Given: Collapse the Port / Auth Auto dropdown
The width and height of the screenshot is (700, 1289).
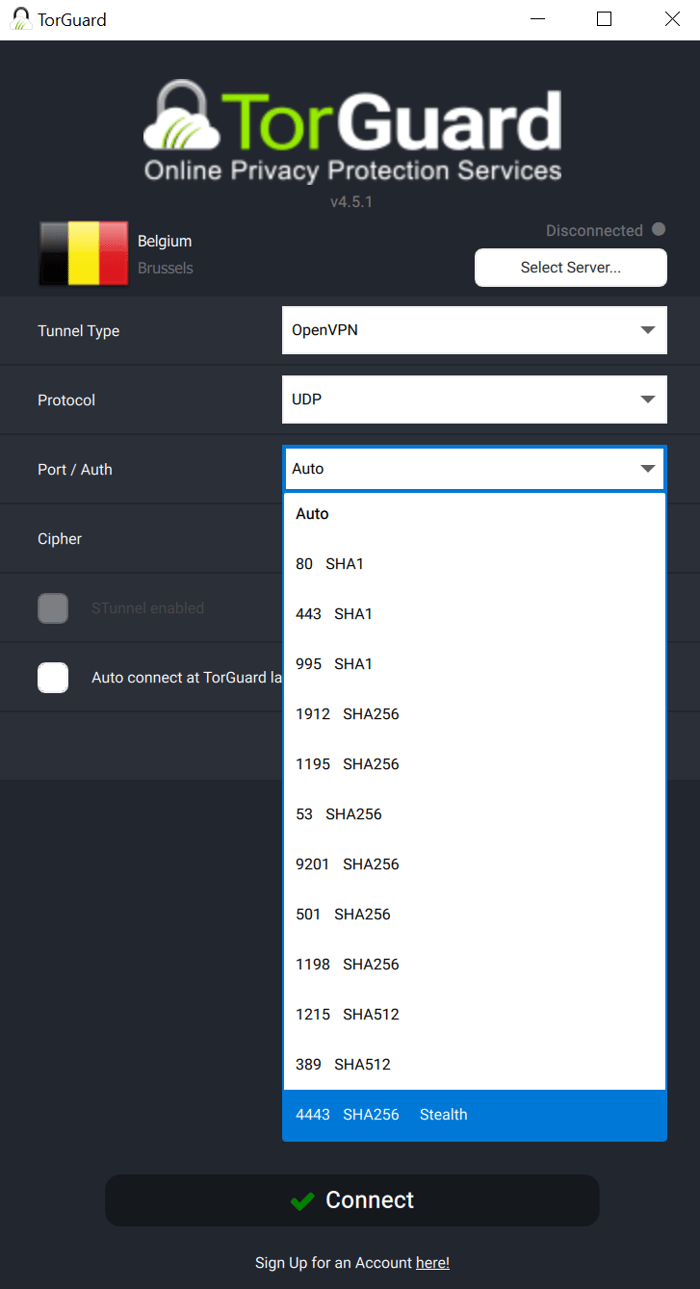Looking at the screenshot, I should [x=474, y=468].
